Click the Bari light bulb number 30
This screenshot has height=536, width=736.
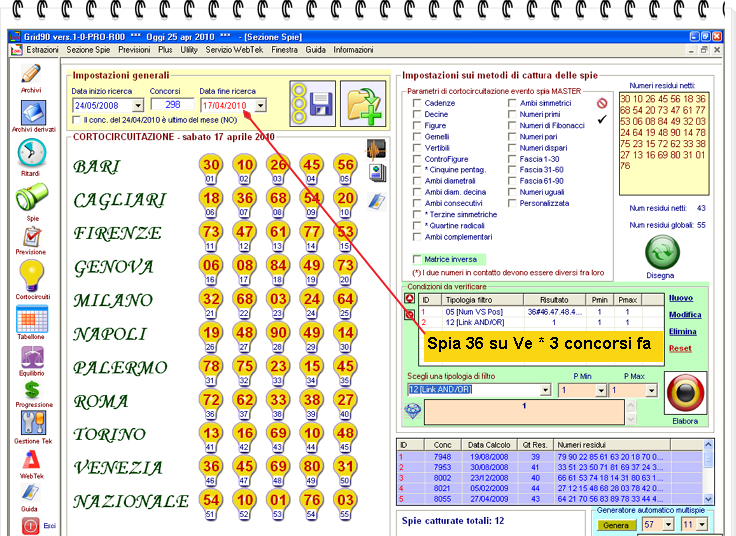pos(211,168)
